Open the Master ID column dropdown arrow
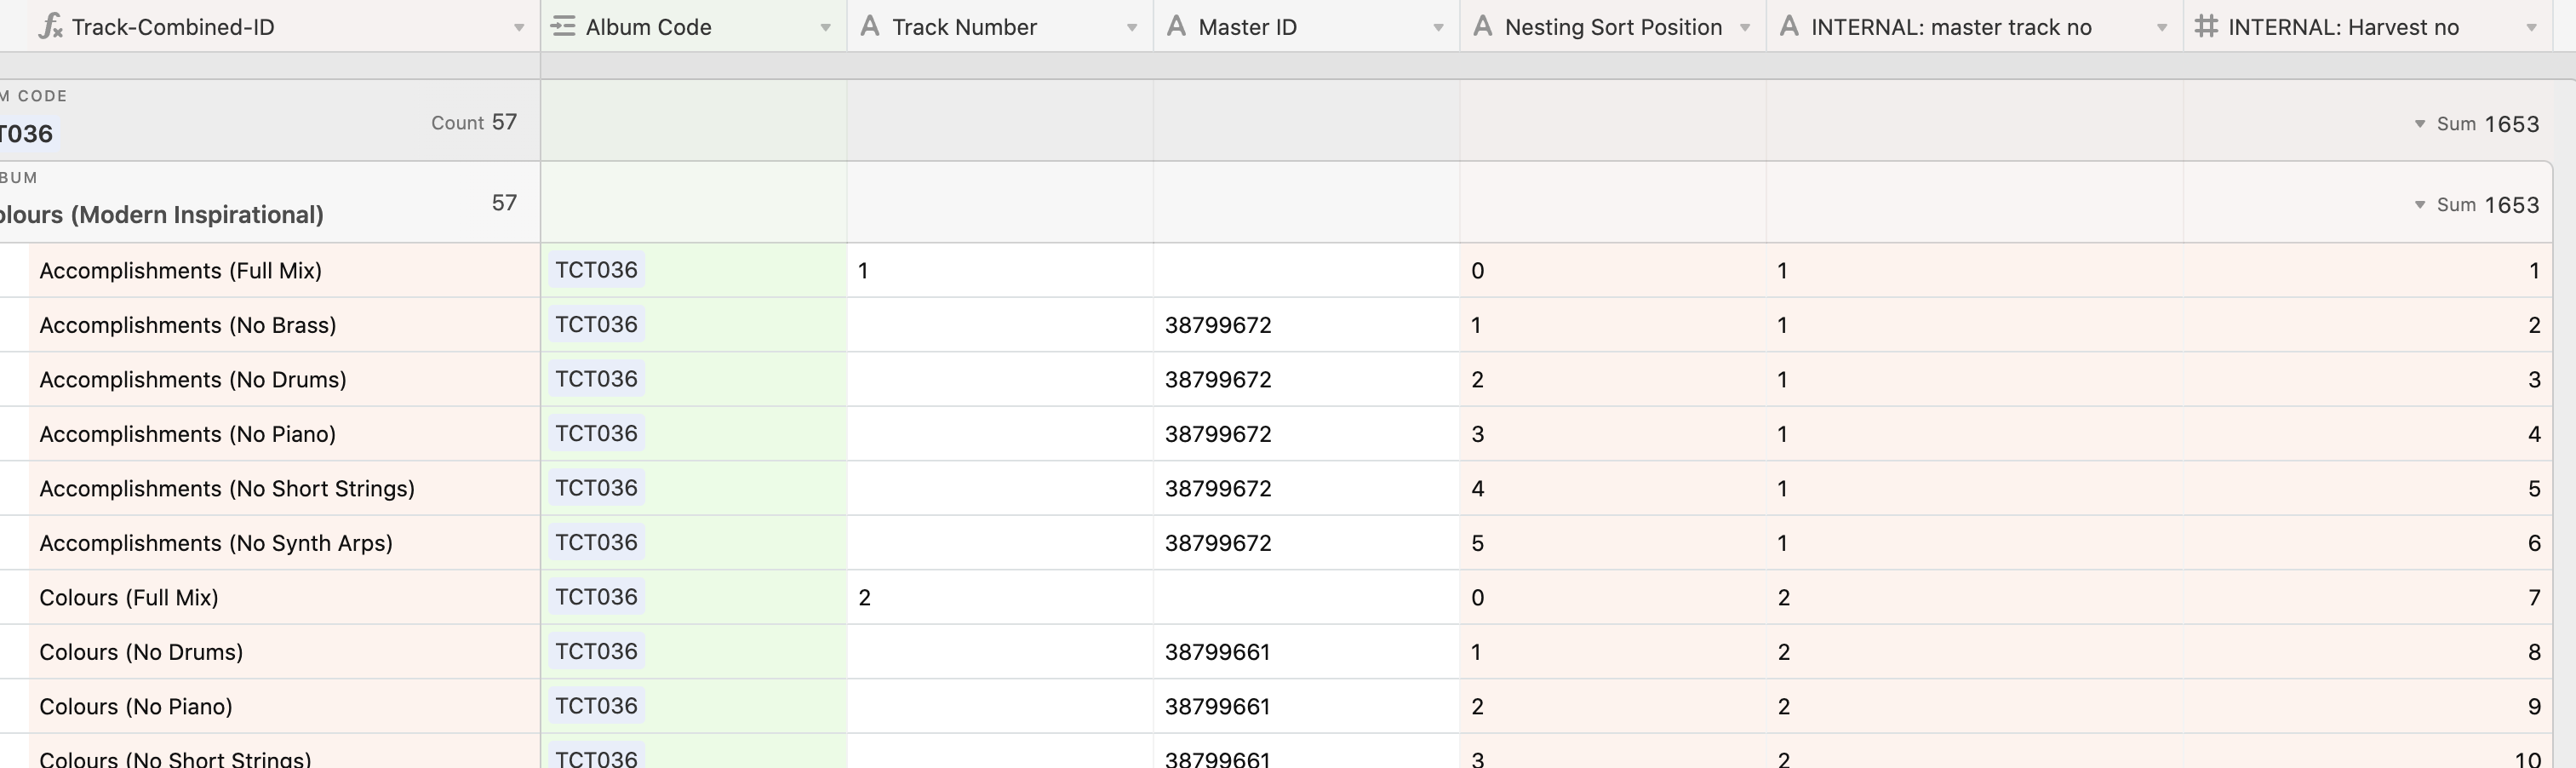 (1438, 28)
